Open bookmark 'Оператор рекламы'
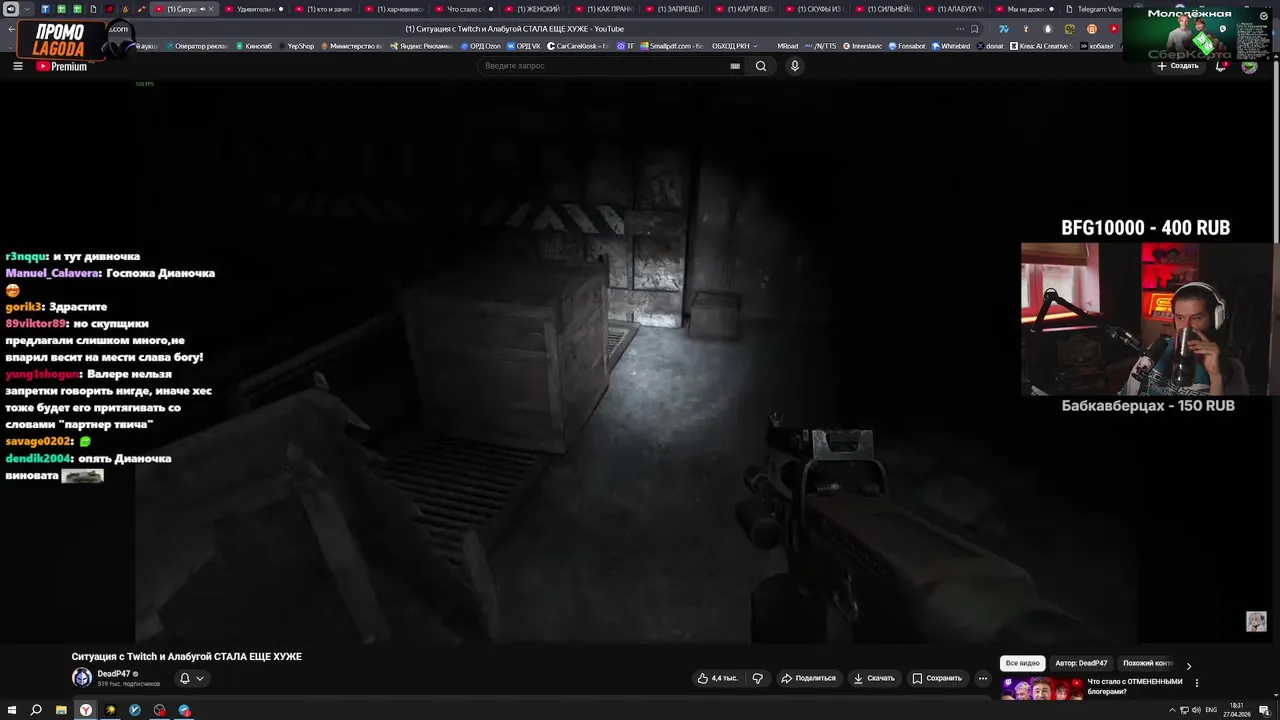This screenshot has height=720, width=1280. point(196,46)
